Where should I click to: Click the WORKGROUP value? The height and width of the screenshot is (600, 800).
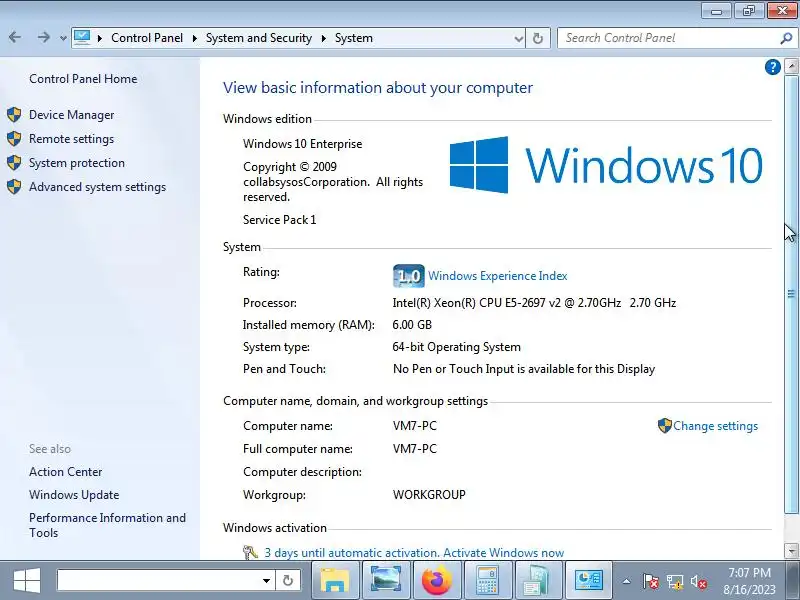[429, 495]
